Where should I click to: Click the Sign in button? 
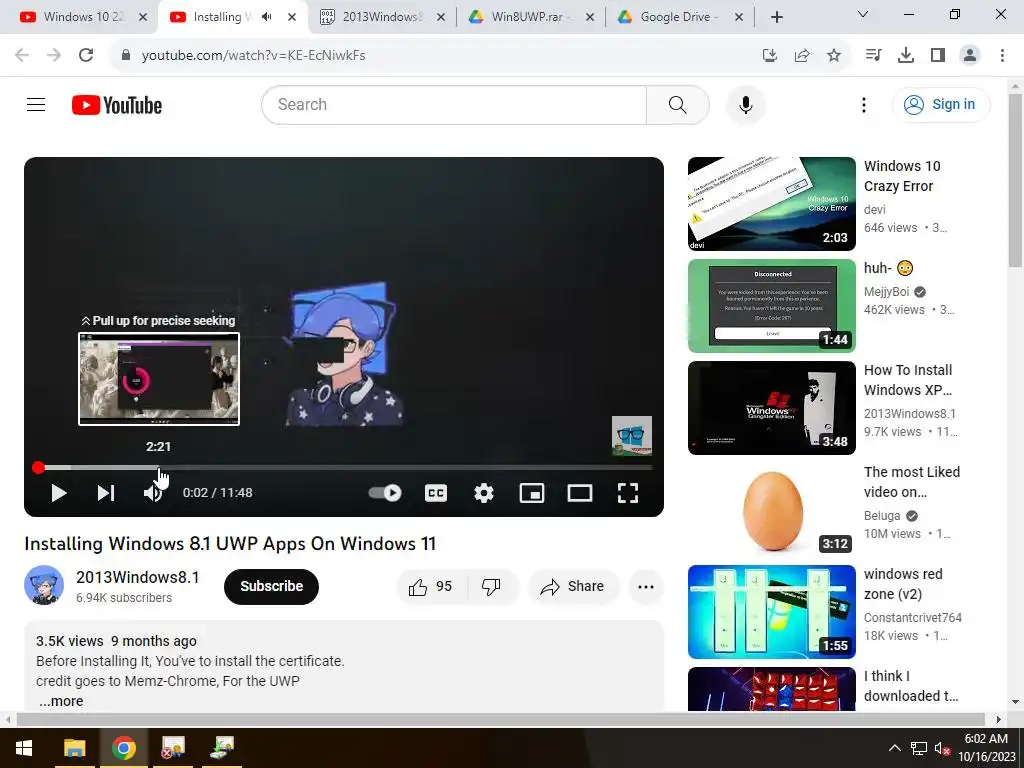pyautogui.click(x=941, y=104)
